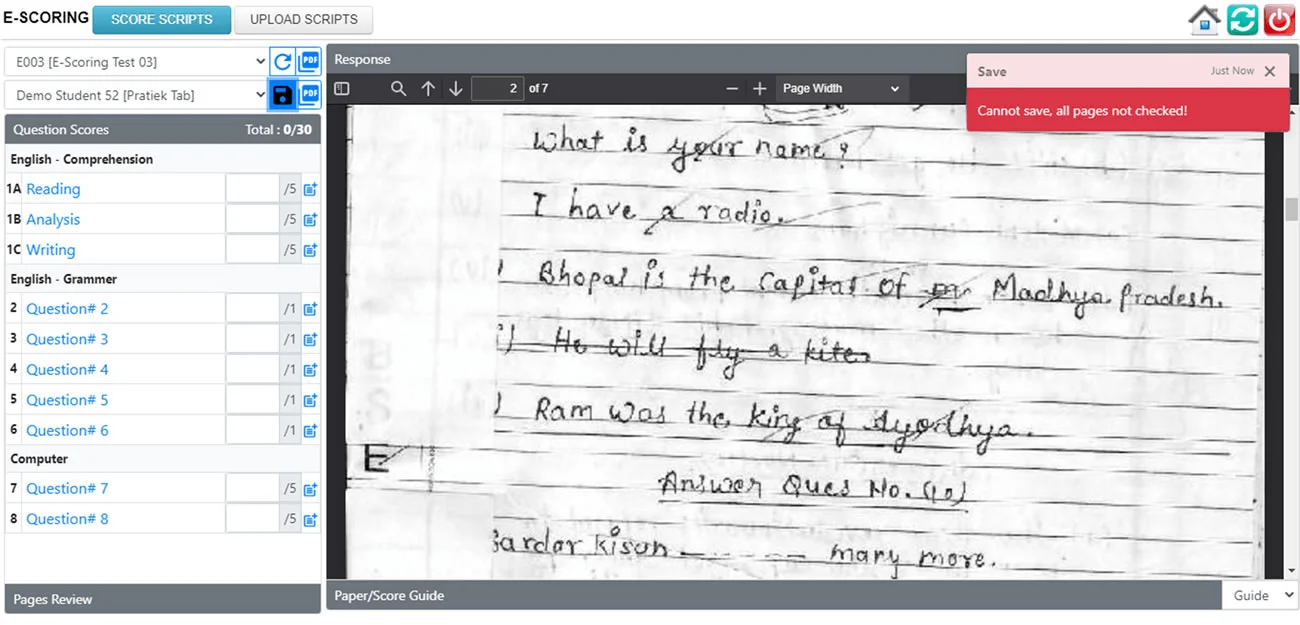Dismiss the Save error notification

click(1269, 71)
